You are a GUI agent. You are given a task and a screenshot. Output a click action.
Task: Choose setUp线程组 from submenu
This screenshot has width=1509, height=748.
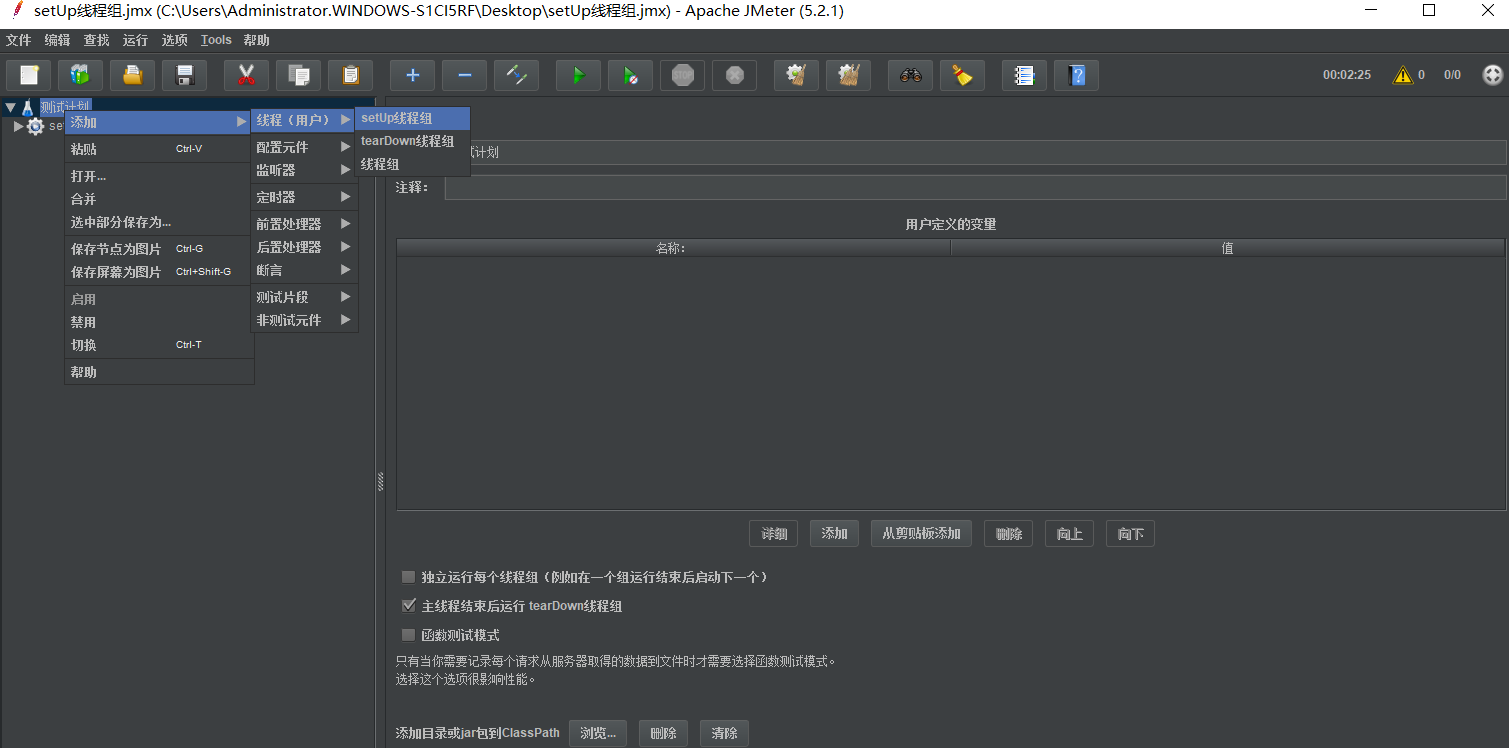(x=412, y=118)
